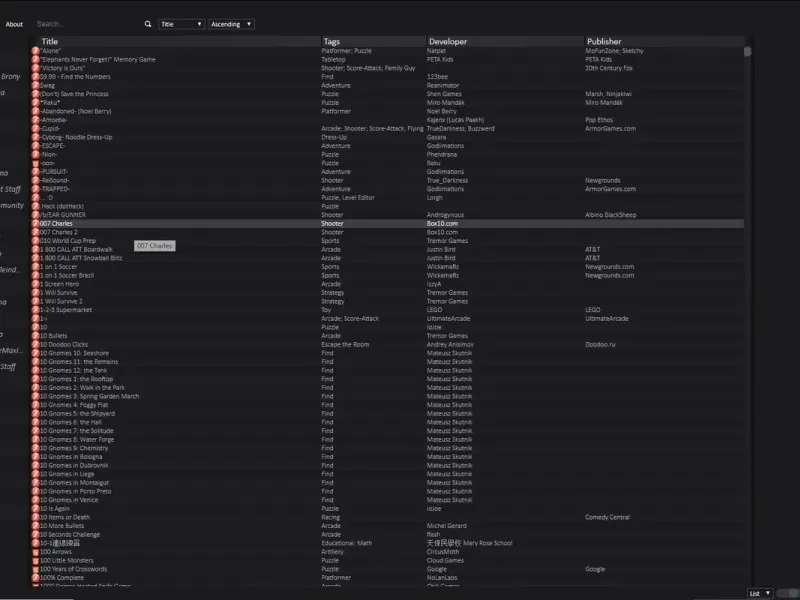
Task: Click the Flash icon beside 10 Bullets
Action: click(x=36, y=336)
